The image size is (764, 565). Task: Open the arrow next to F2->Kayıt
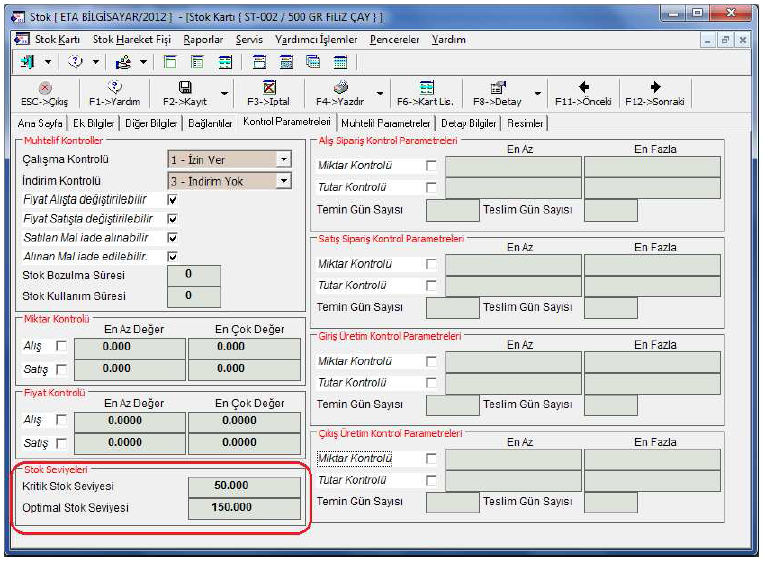(224, 94)
